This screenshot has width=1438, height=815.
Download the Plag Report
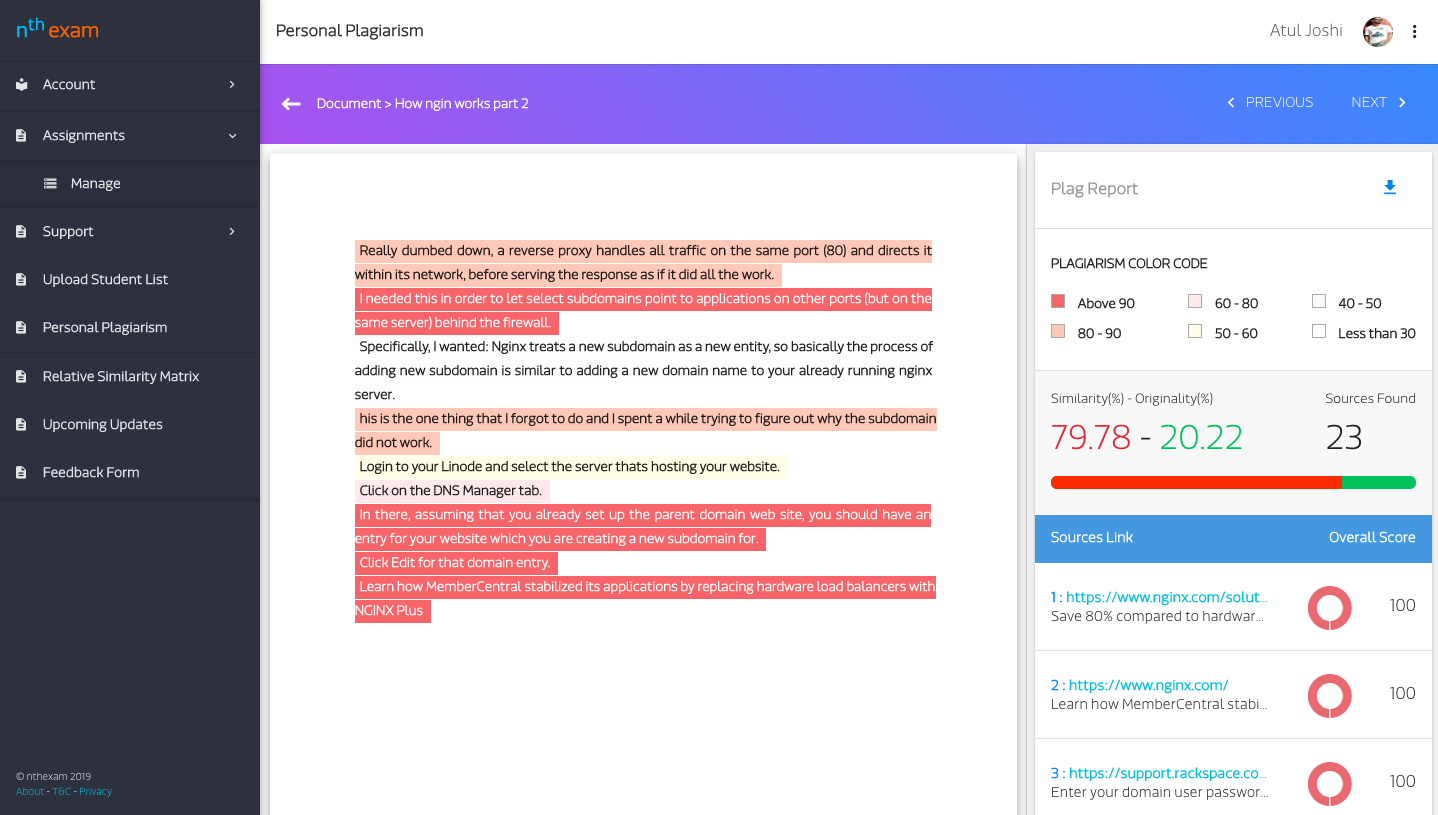(1389, 188)
